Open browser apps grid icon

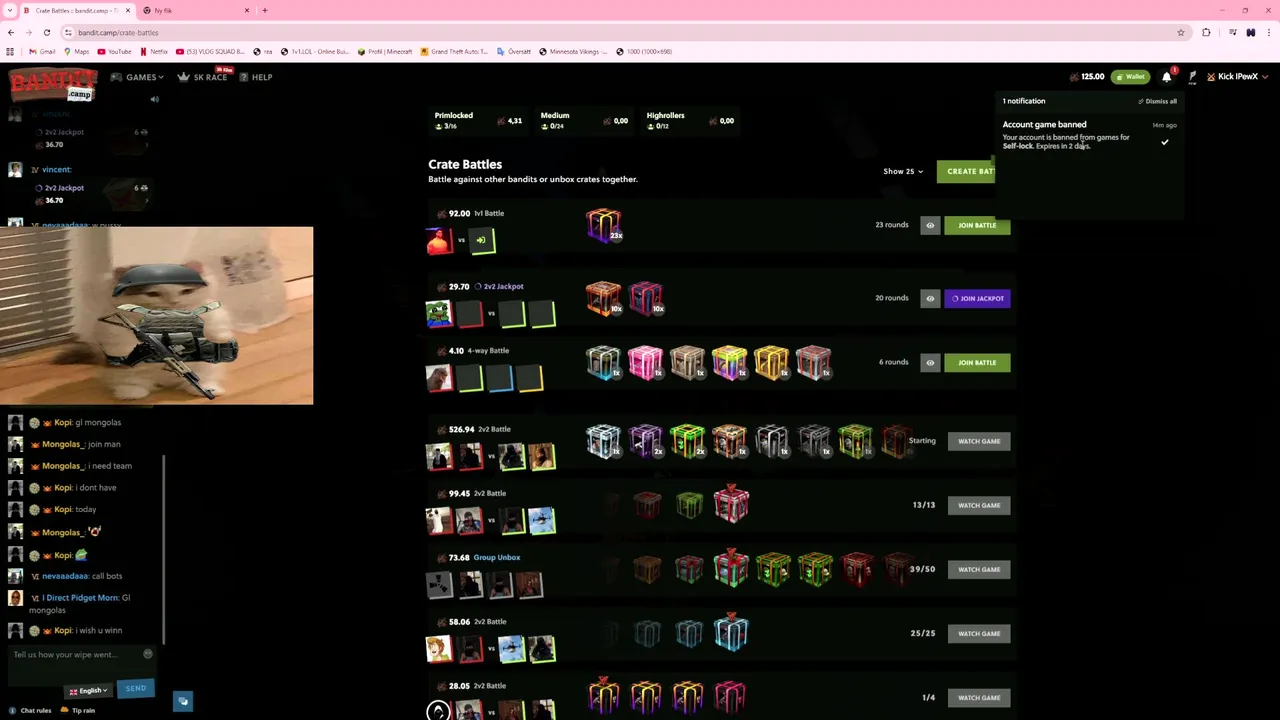[x=11, y=51]
